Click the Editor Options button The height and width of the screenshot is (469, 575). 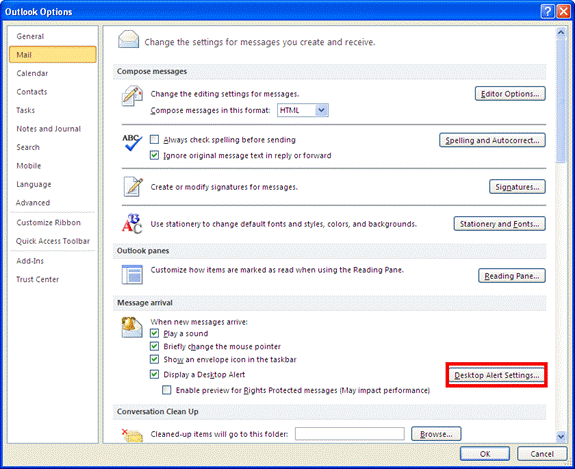point(510,94)
